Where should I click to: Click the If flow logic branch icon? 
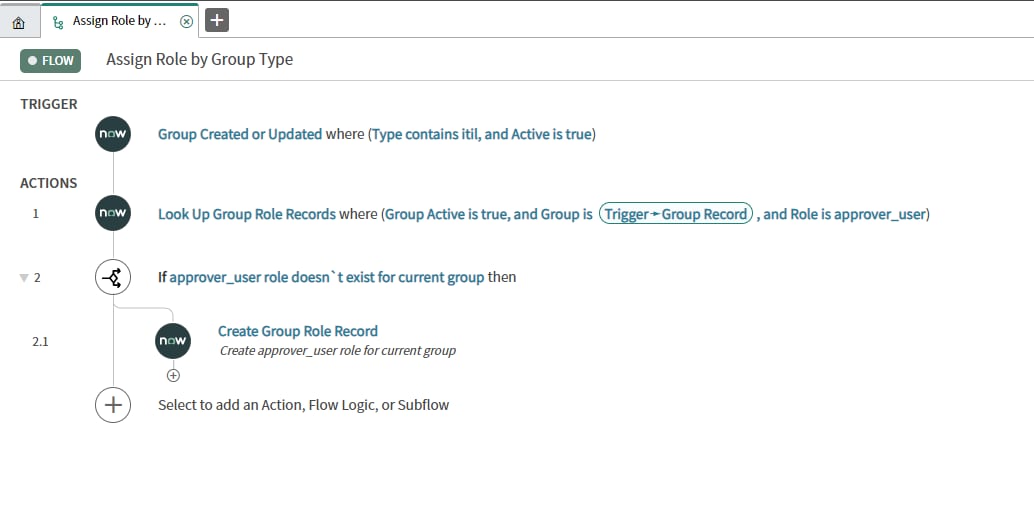click(113, 277)
